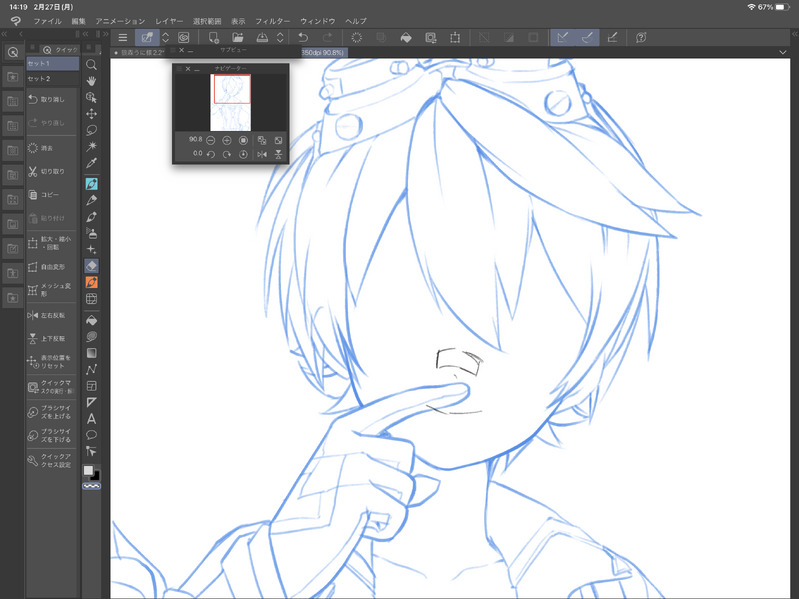The height and width of the screenshot is (599, 799).
Task: Select the Hand move tool
Action: pyautogui.click(x=91, y=81)
